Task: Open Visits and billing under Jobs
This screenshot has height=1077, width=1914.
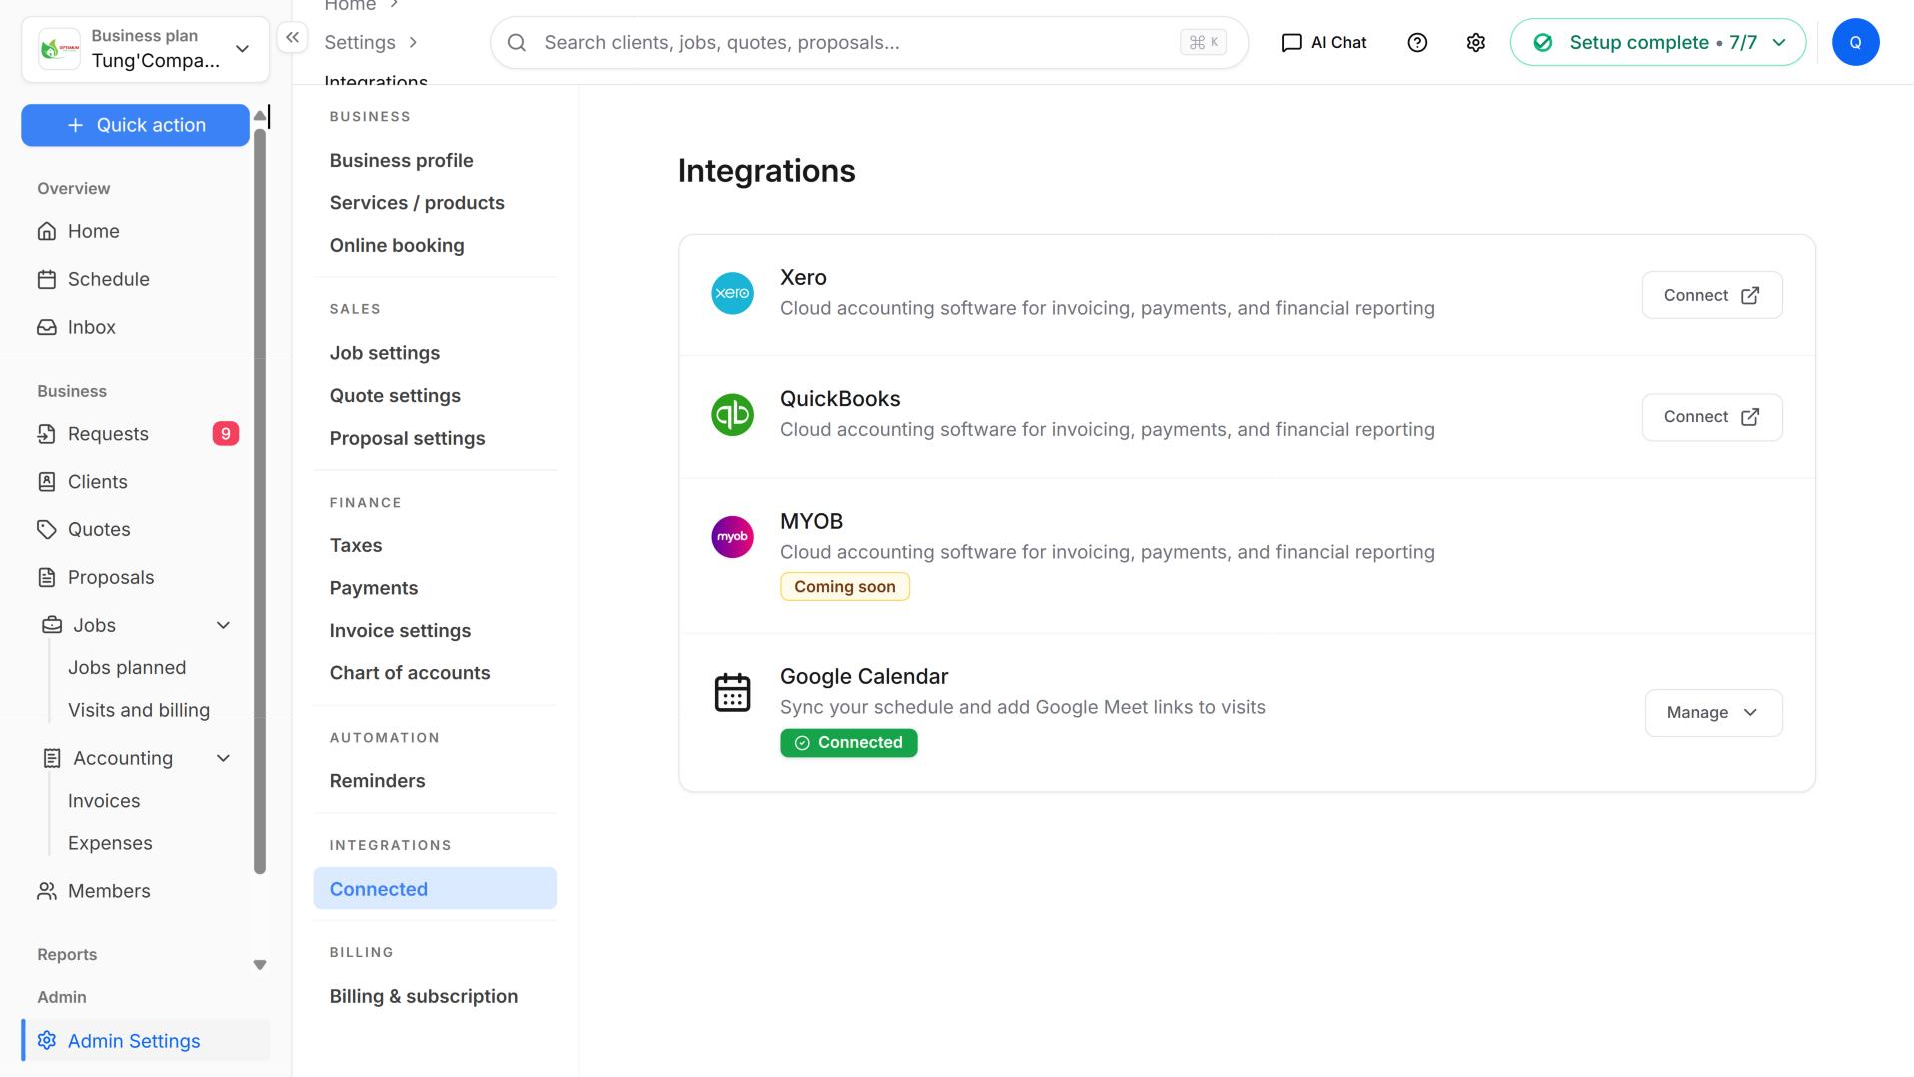Action: tap(139, 710)
